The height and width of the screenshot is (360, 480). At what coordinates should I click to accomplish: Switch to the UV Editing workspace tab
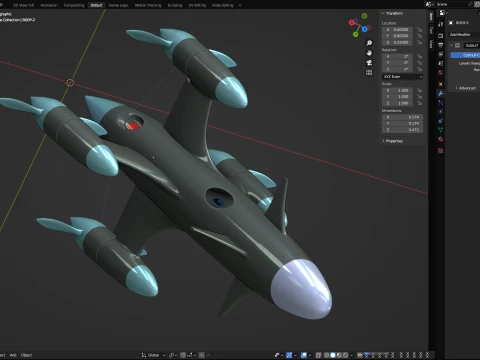click(x=197, y=5)
